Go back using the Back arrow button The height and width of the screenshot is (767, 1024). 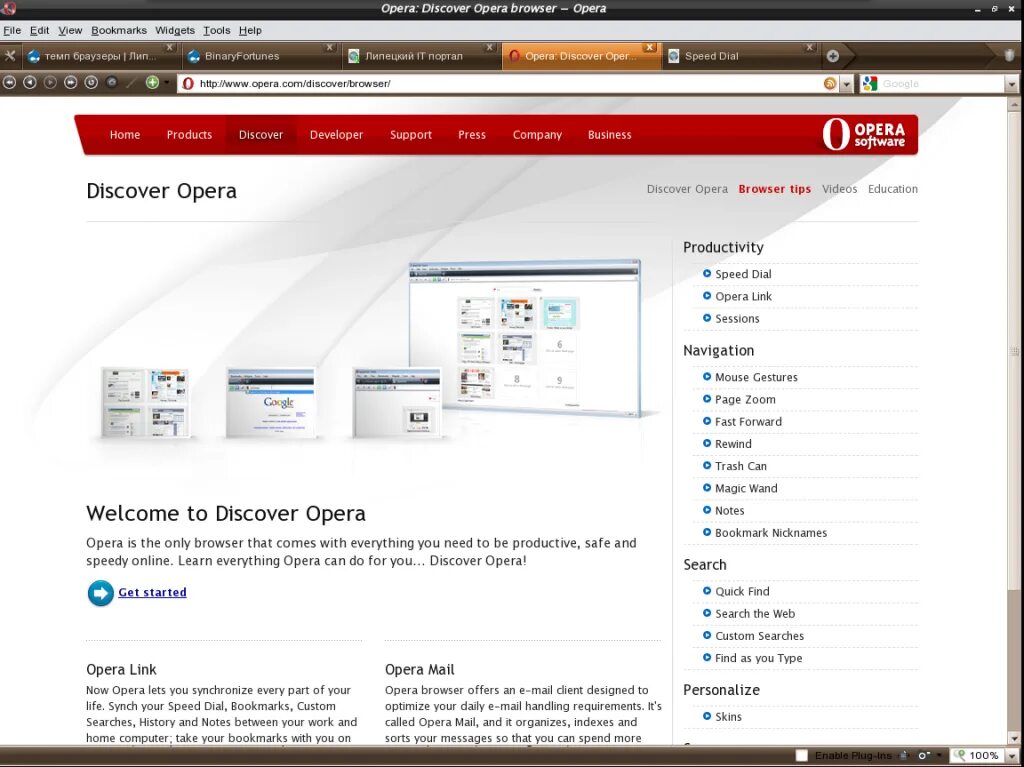[30, 82]
